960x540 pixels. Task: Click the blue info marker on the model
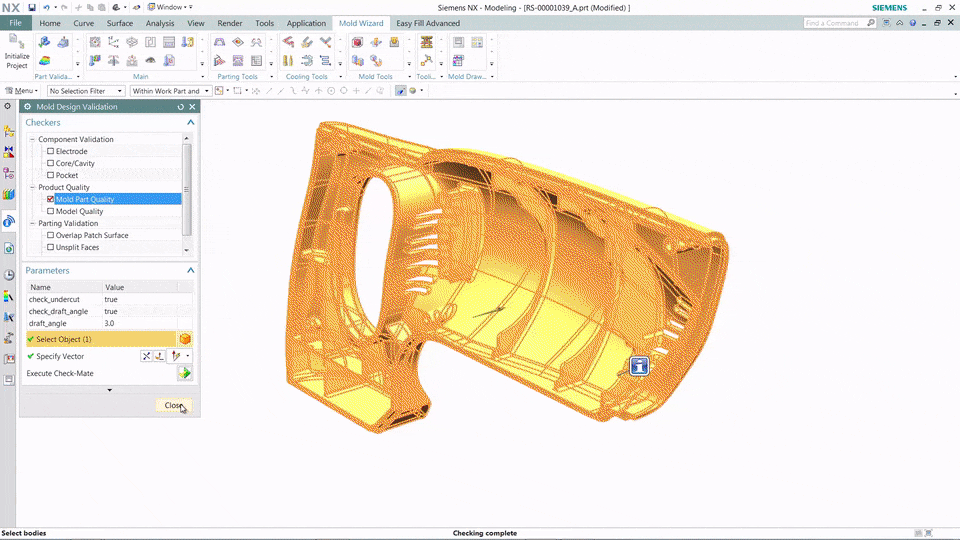point(639,366)
